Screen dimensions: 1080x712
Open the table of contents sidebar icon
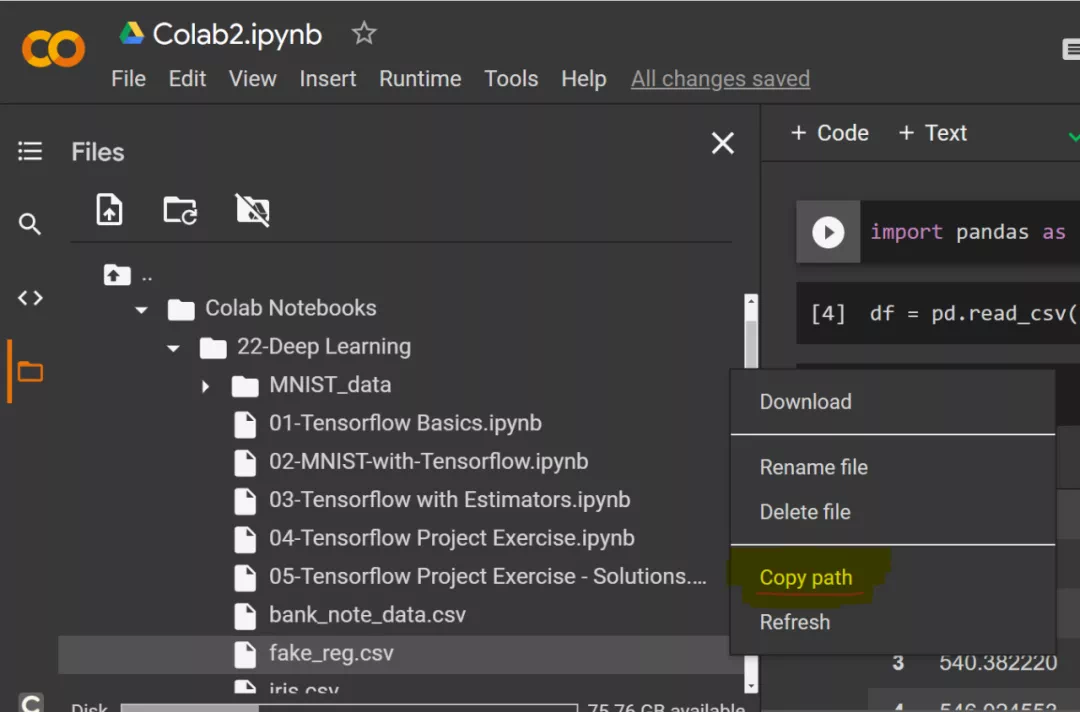(x=30, y=151)
